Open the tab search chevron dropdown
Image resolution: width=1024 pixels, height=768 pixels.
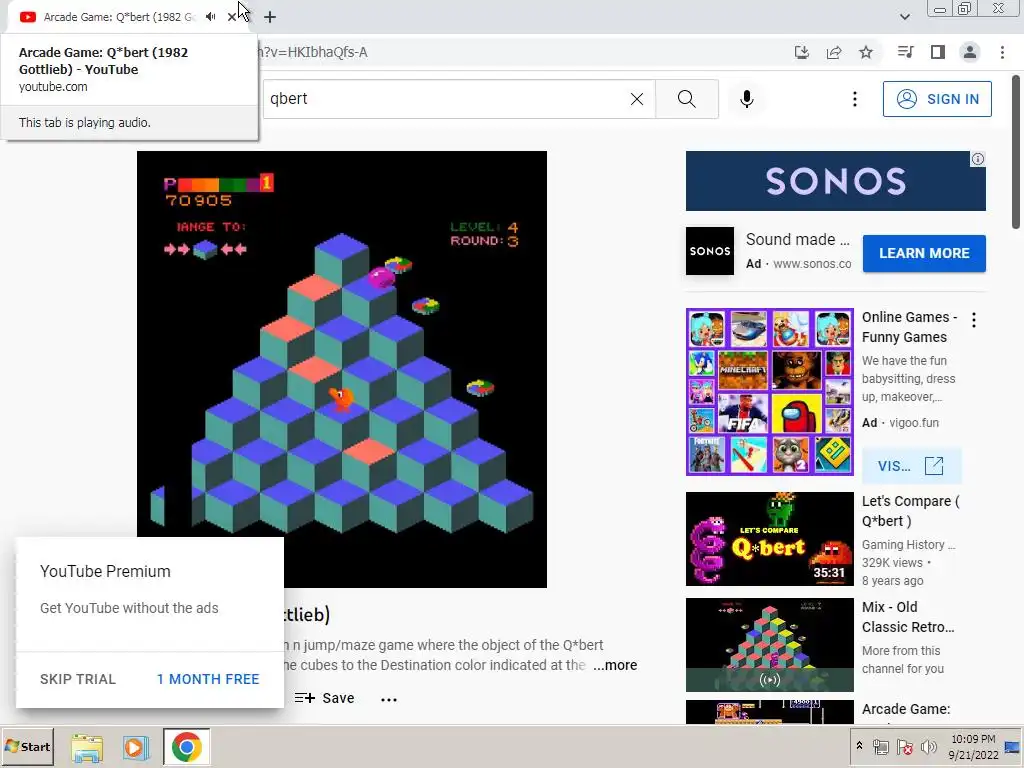[x=904, y=17]
